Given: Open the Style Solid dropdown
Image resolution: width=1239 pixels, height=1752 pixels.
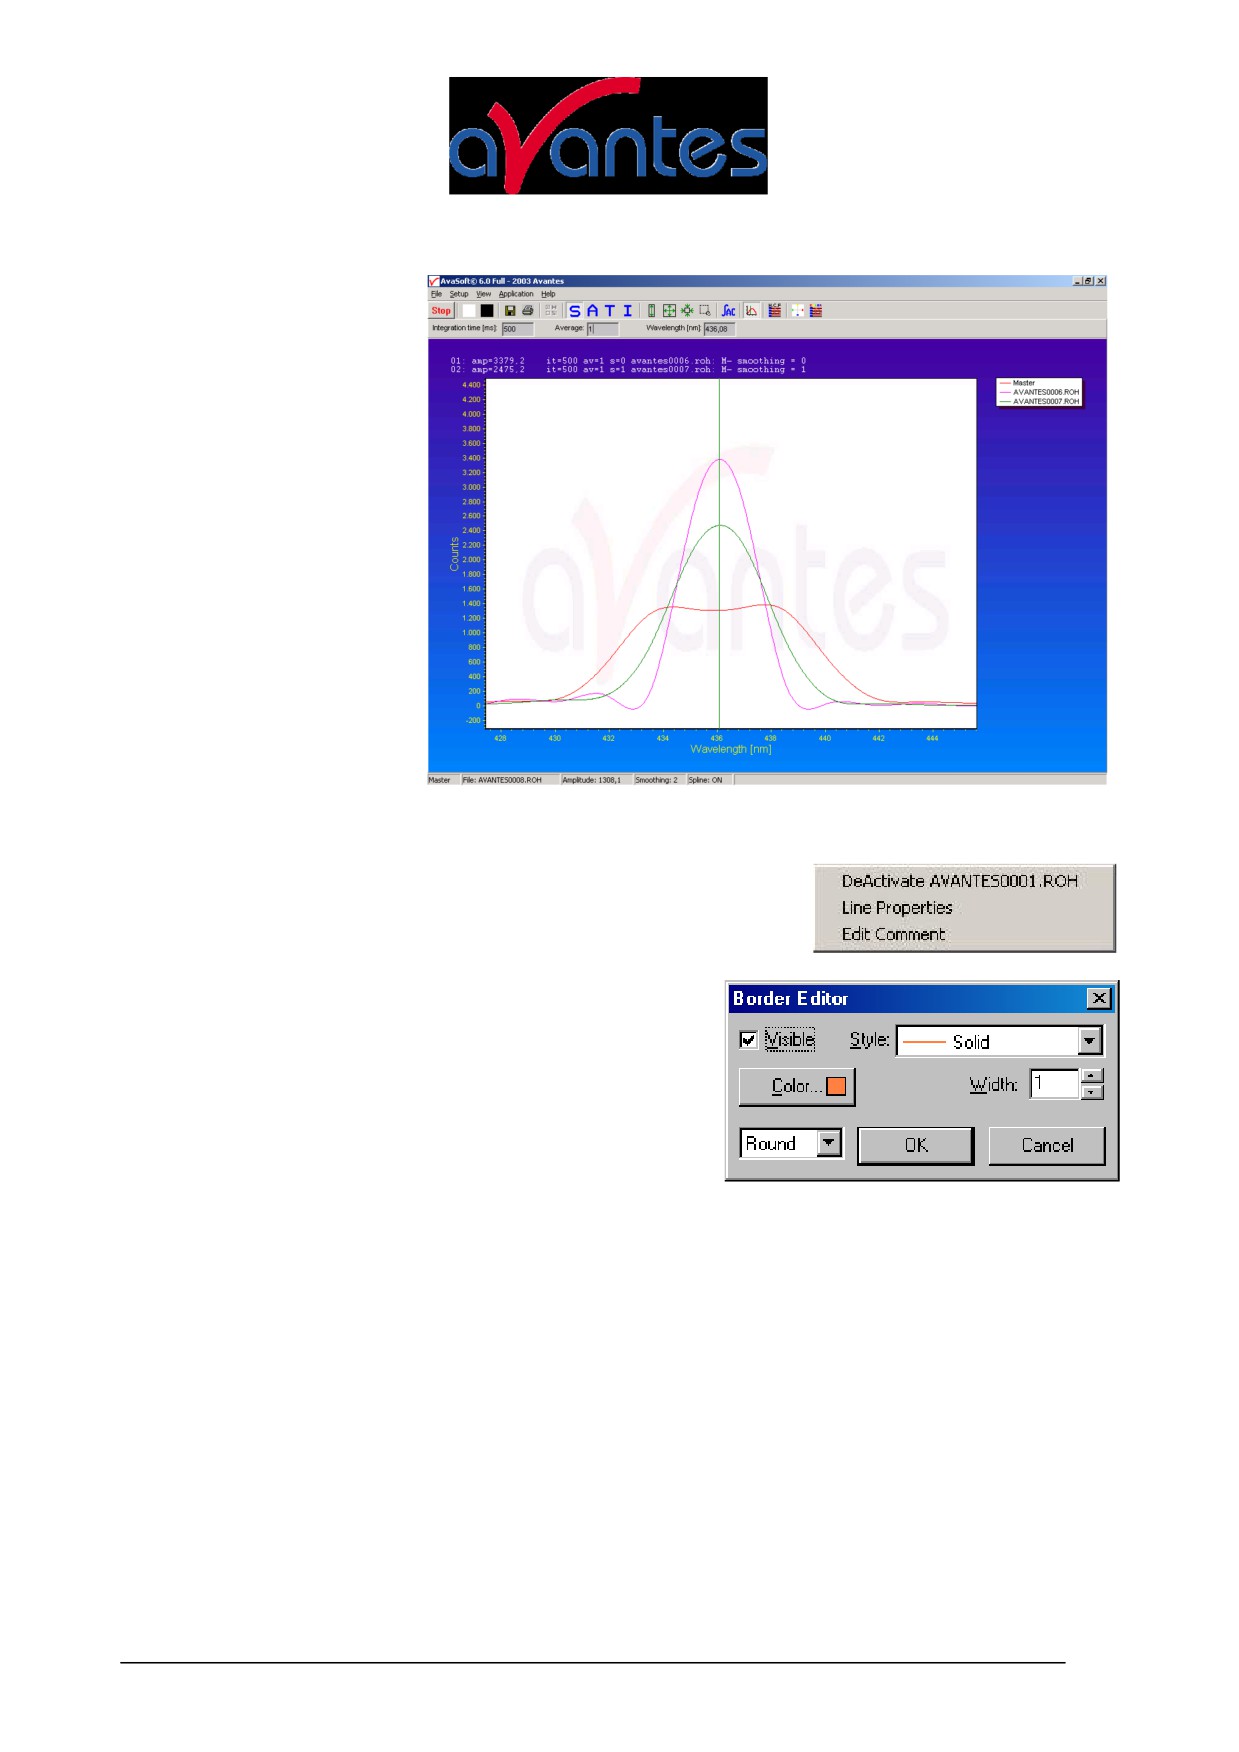Looking at the screenshot, I should [x=1000, y=1041].
